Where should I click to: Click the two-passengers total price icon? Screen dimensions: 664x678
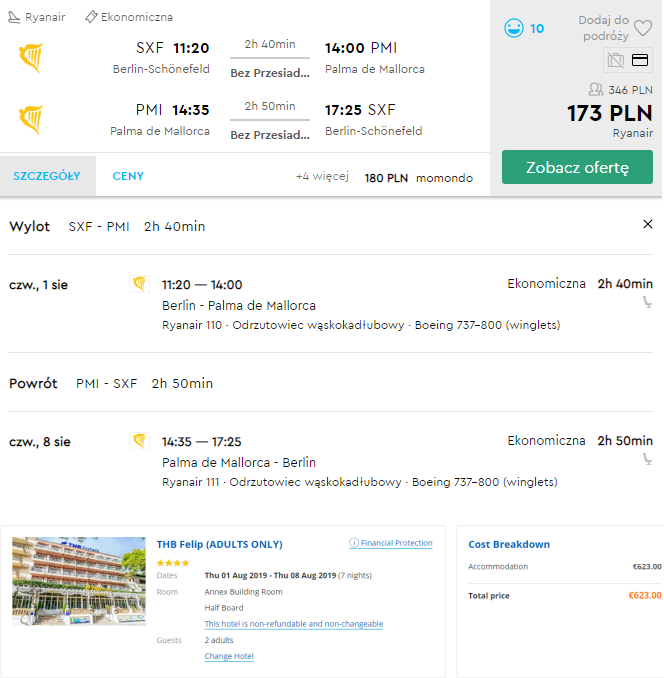pos(595,90)
